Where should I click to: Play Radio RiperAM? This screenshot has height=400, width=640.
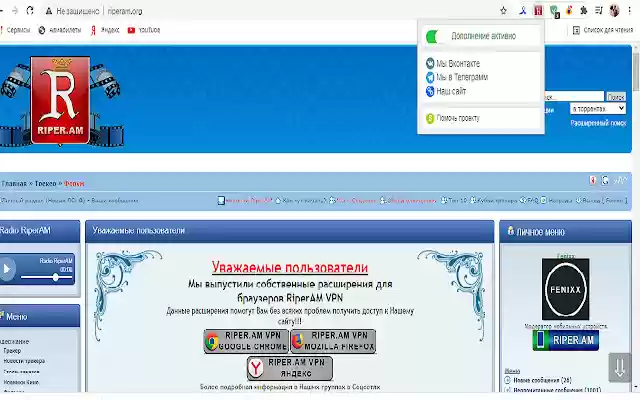coord(7,269)
